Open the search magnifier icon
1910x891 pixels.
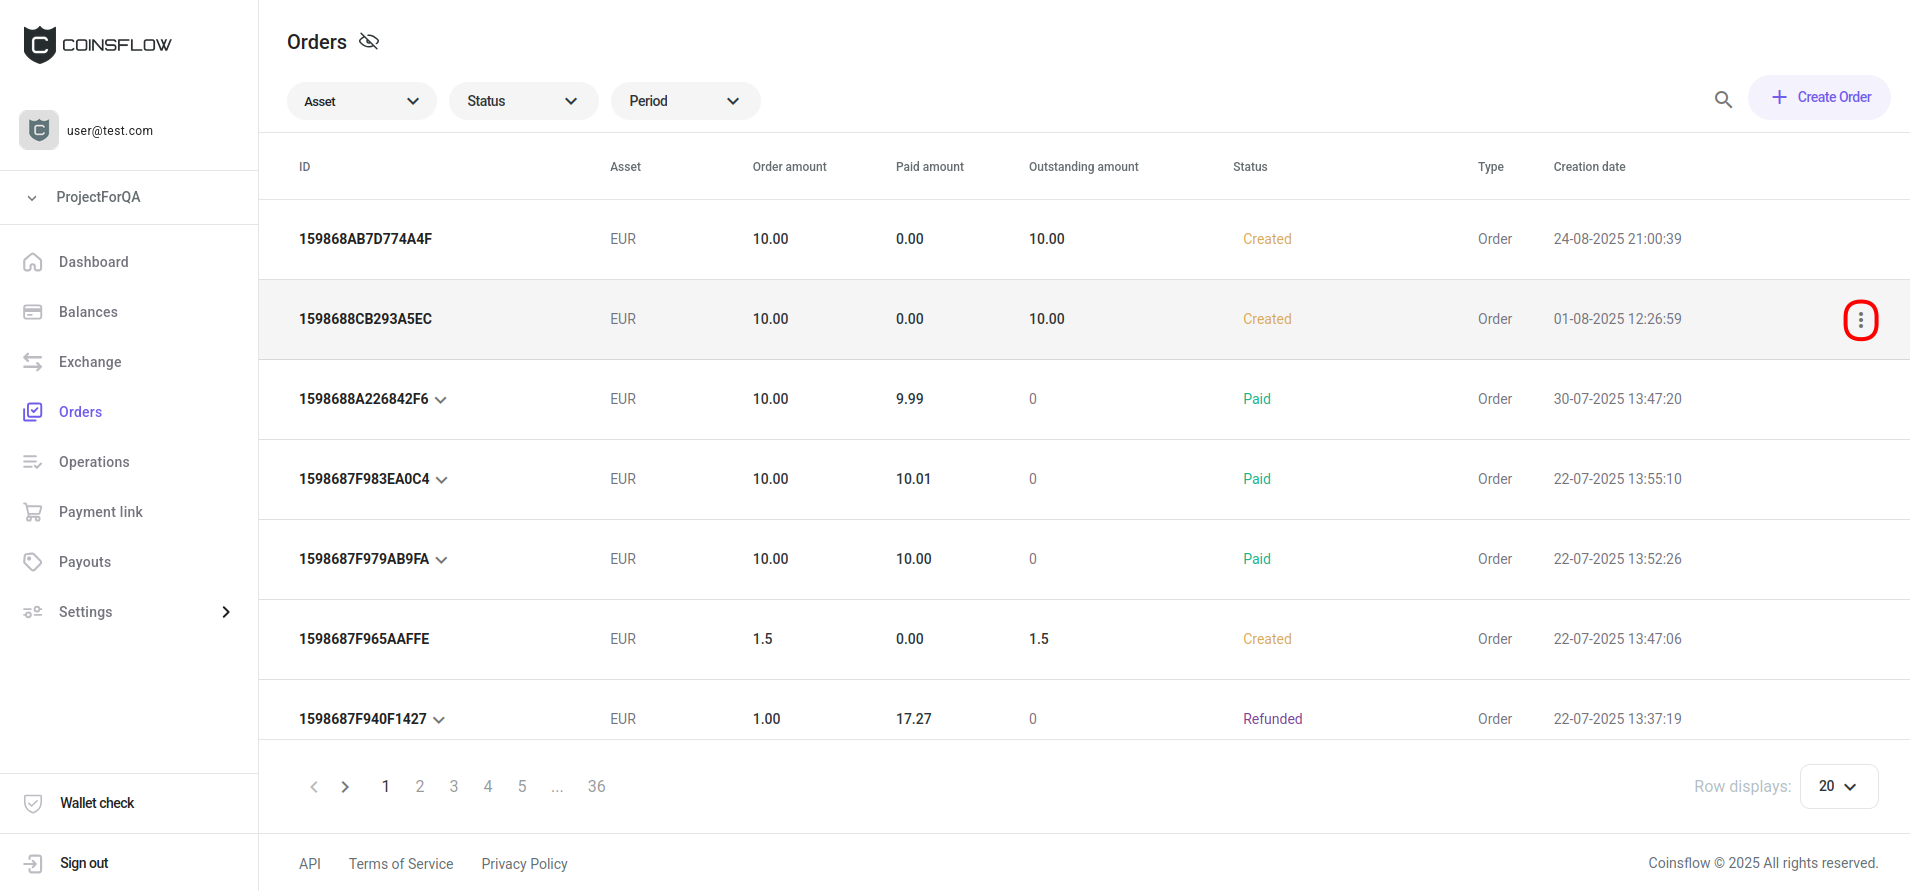[1723, 99]
